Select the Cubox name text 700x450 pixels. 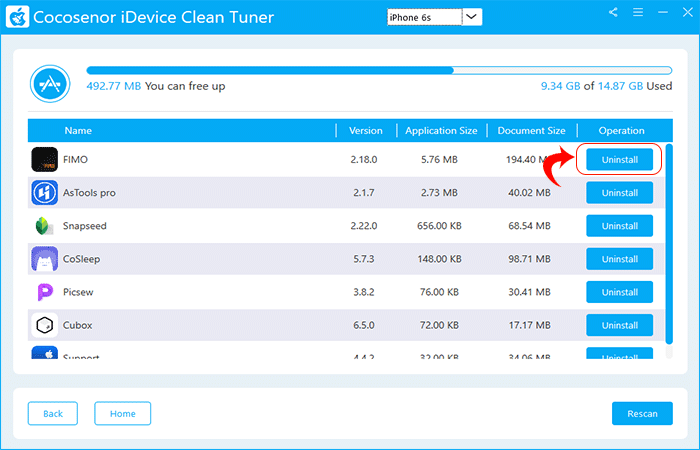point(77,325)
